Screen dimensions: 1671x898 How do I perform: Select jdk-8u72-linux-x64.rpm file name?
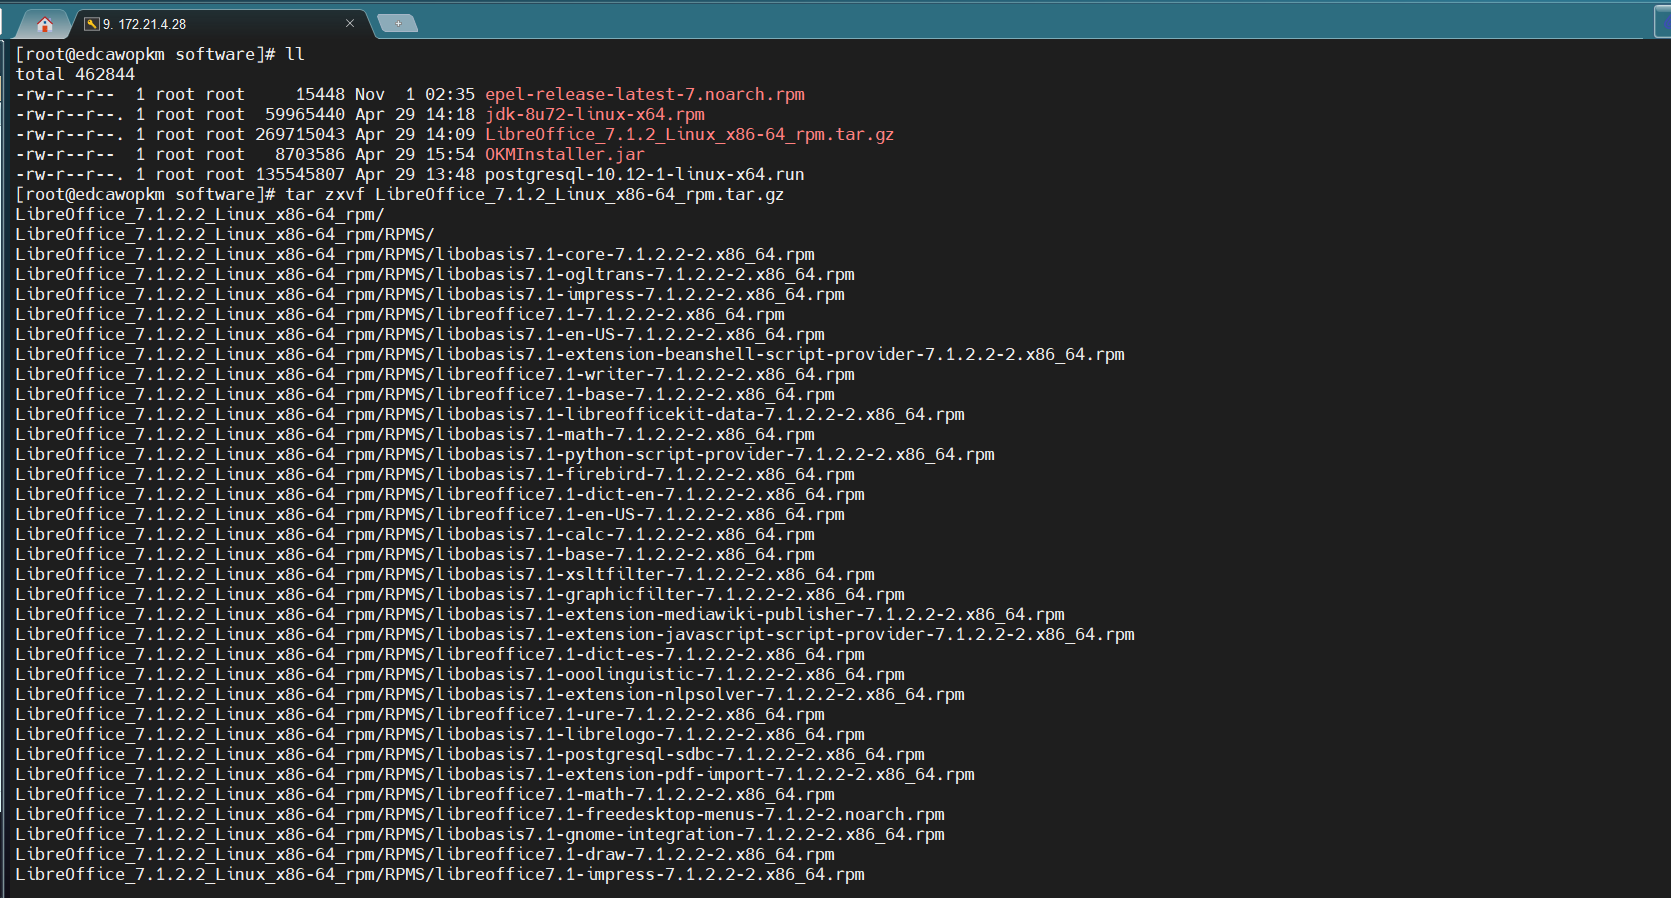click(595, 114)
